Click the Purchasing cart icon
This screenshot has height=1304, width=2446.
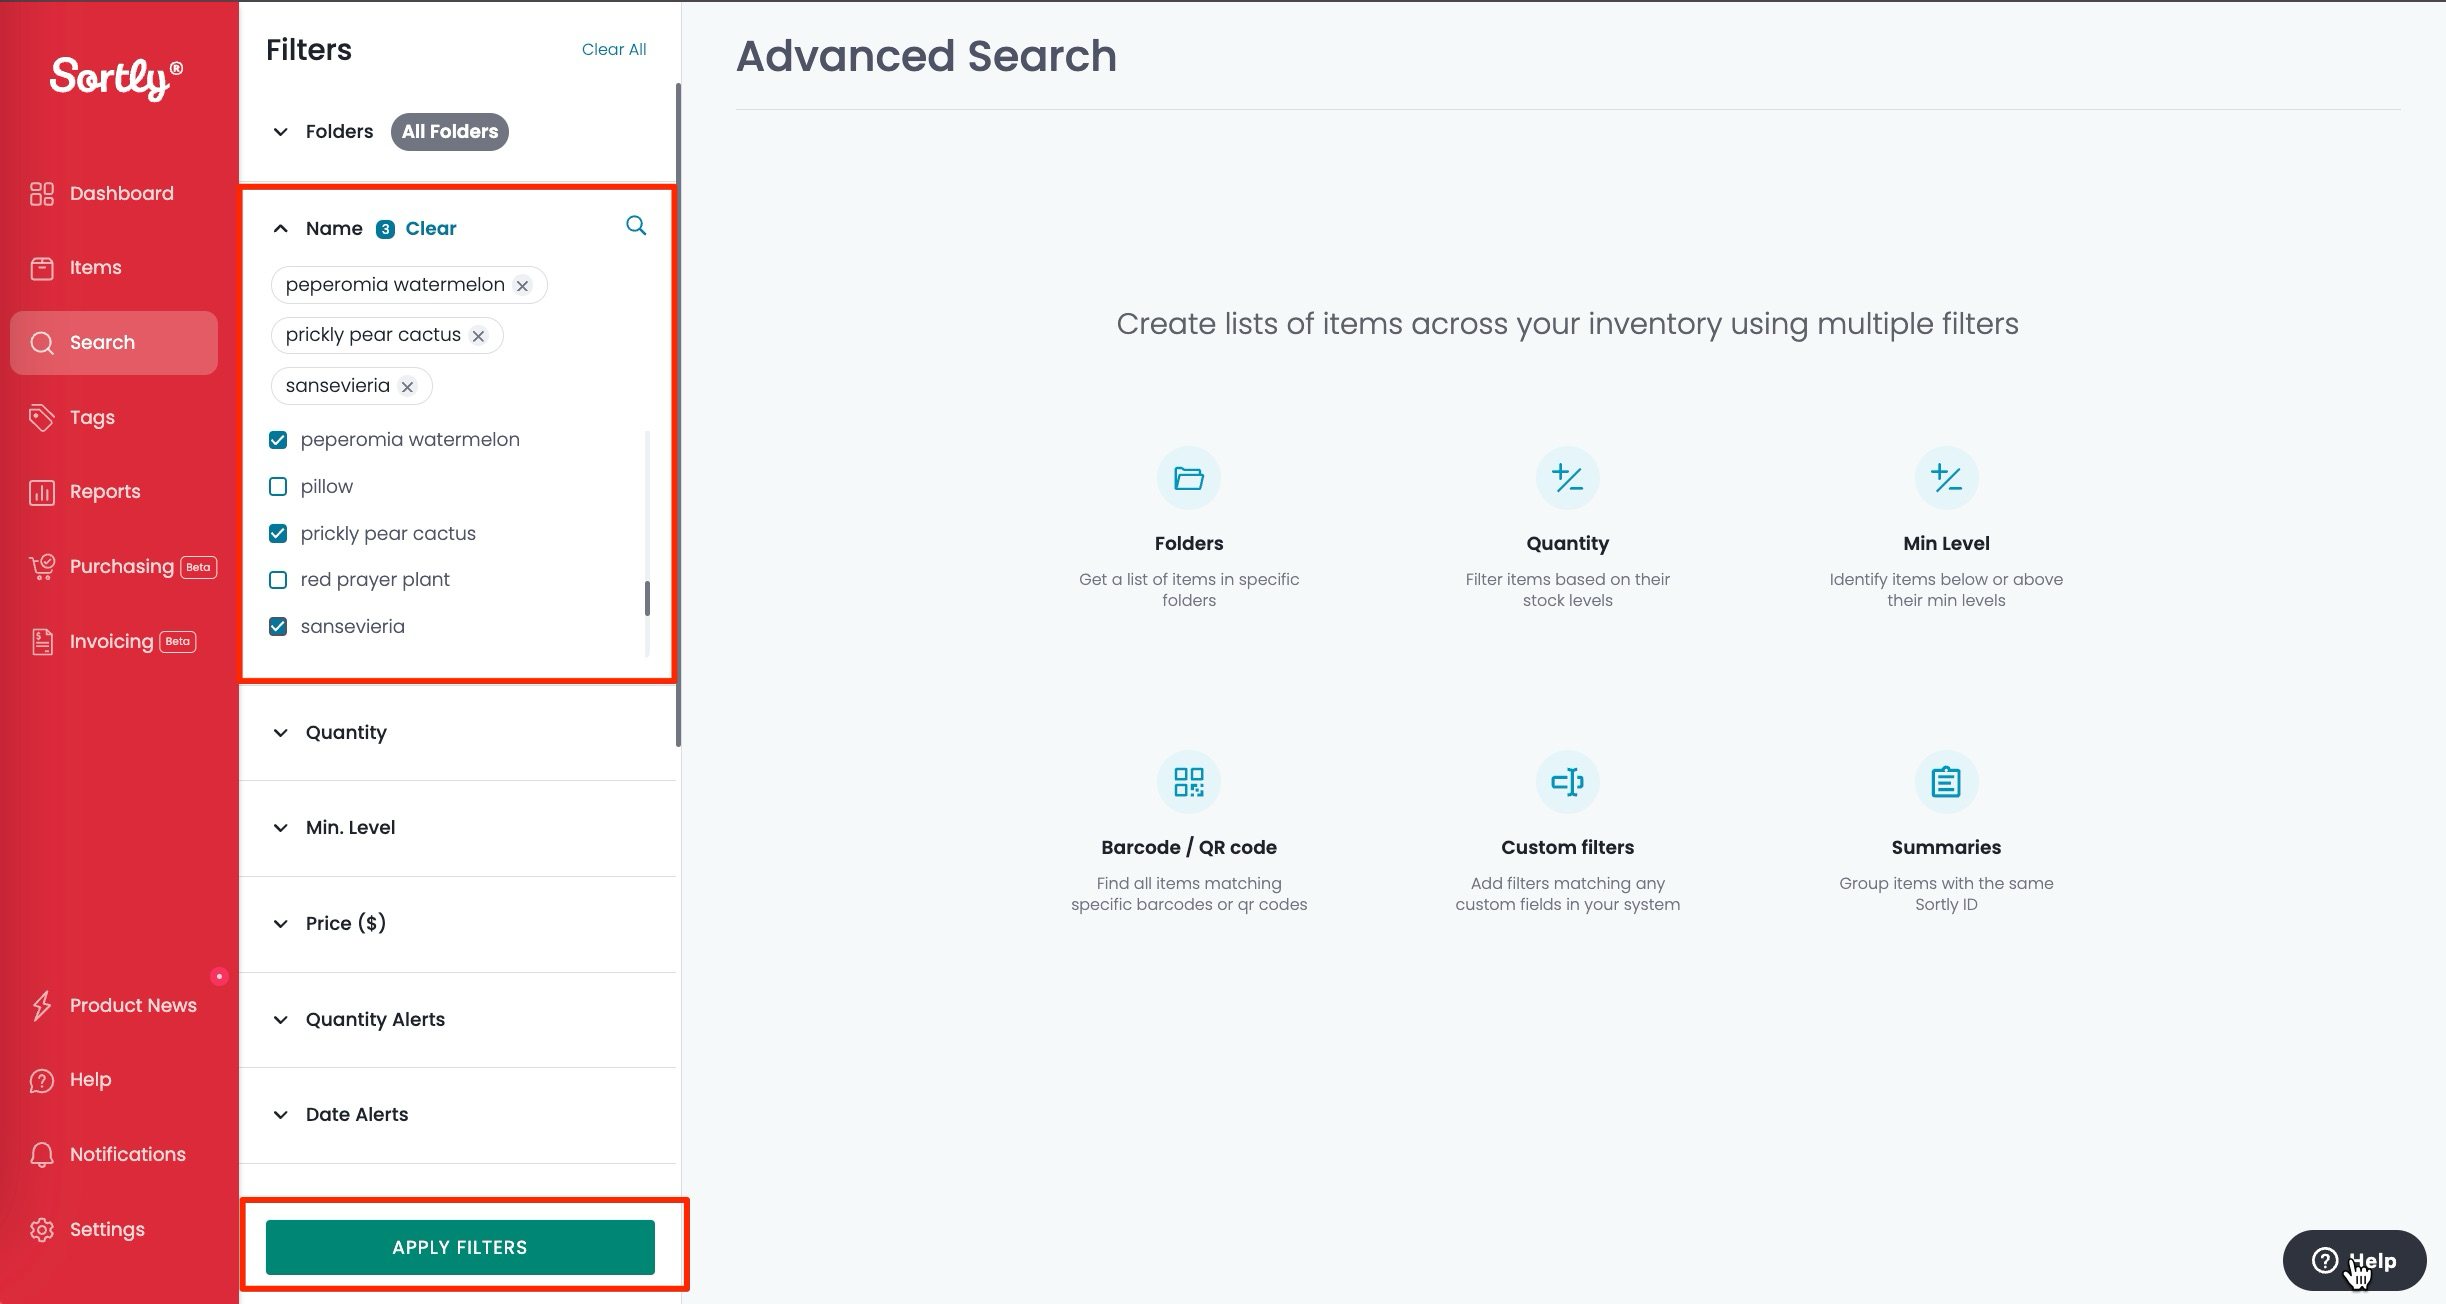click(42, 567)
